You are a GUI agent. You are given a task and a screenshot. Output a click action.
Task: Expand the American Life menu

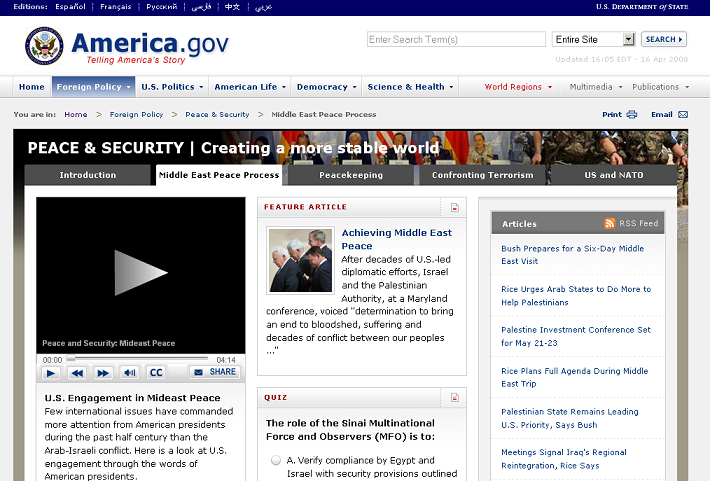(x=250, y=87)
